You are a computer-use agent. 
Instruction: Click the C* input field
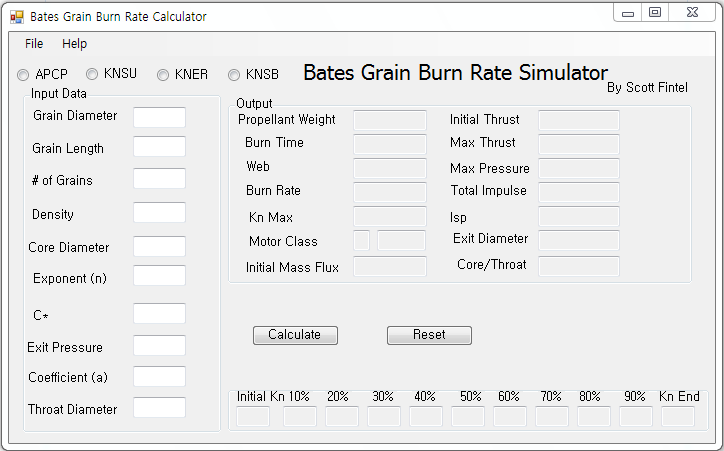160,313
